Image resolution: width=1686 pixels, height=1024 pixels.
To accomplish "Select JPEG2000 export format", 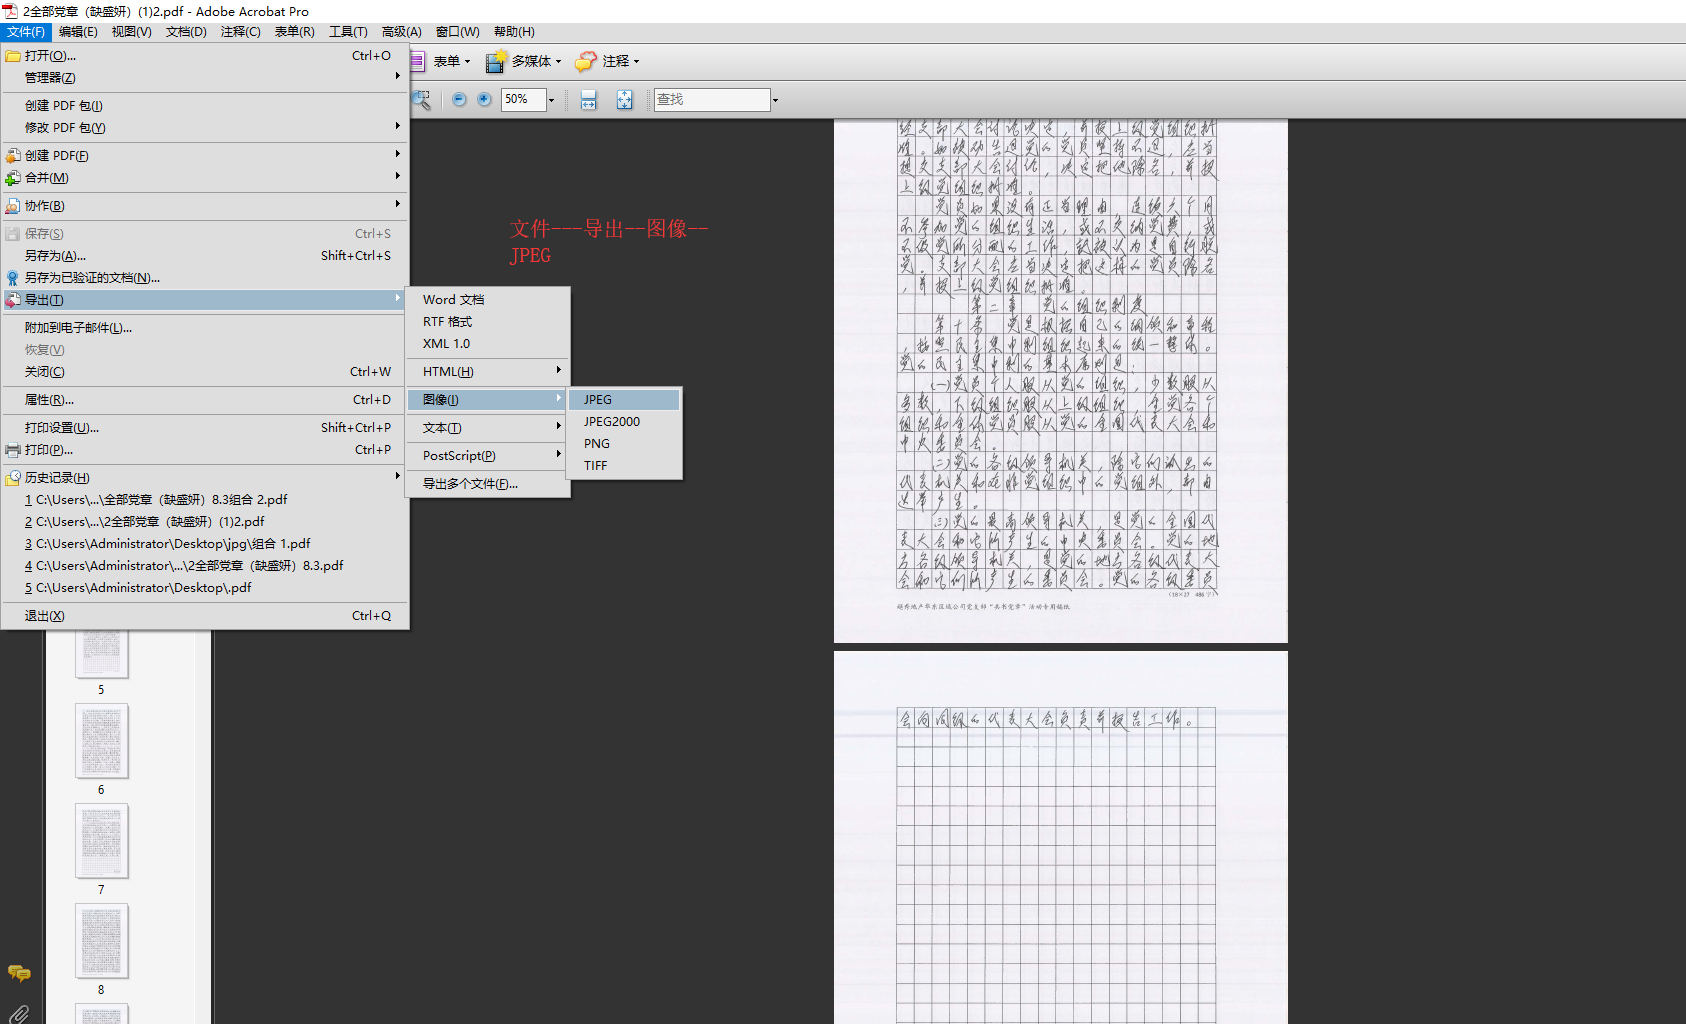I will (624, 421).
